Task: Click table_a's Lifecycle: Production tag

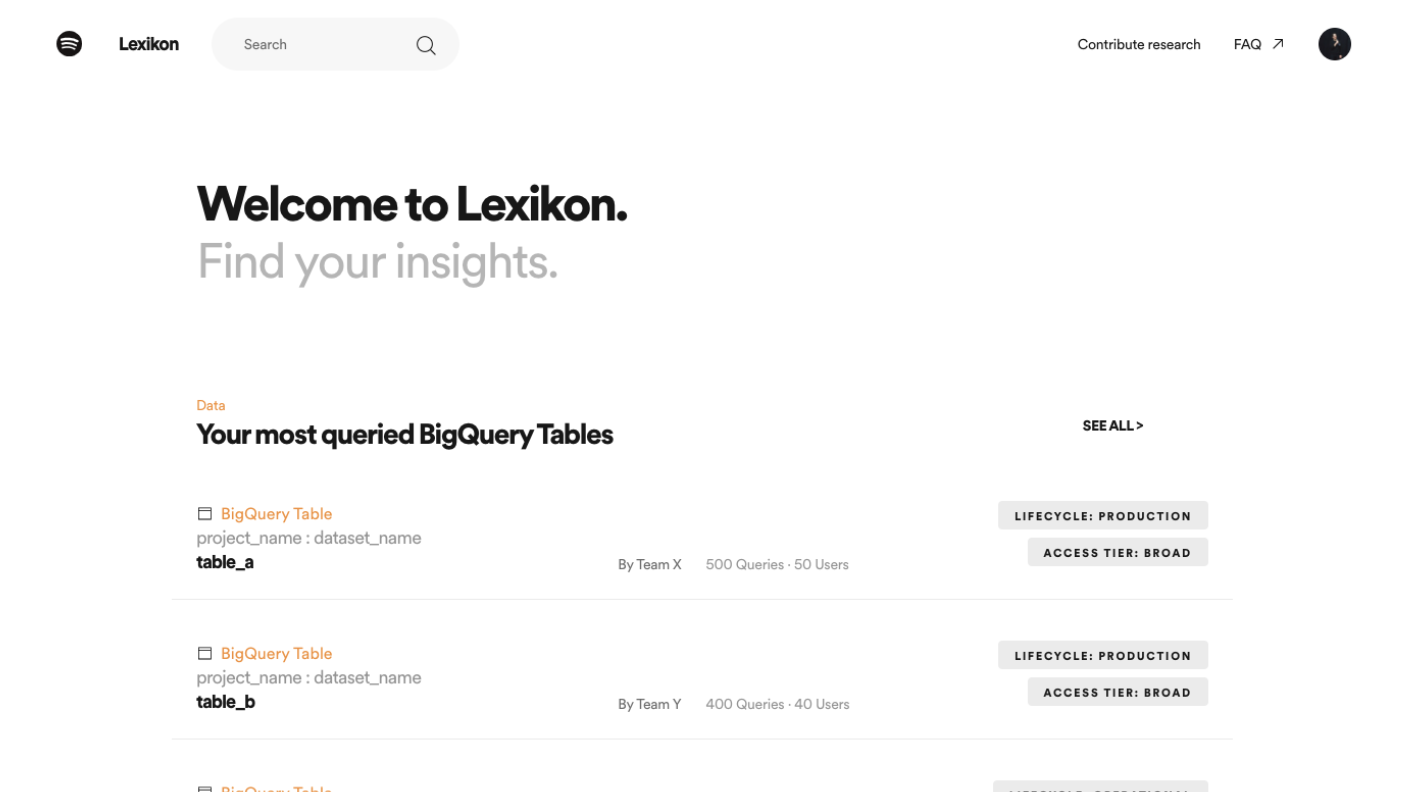Action: click(x=1102, y=516)
